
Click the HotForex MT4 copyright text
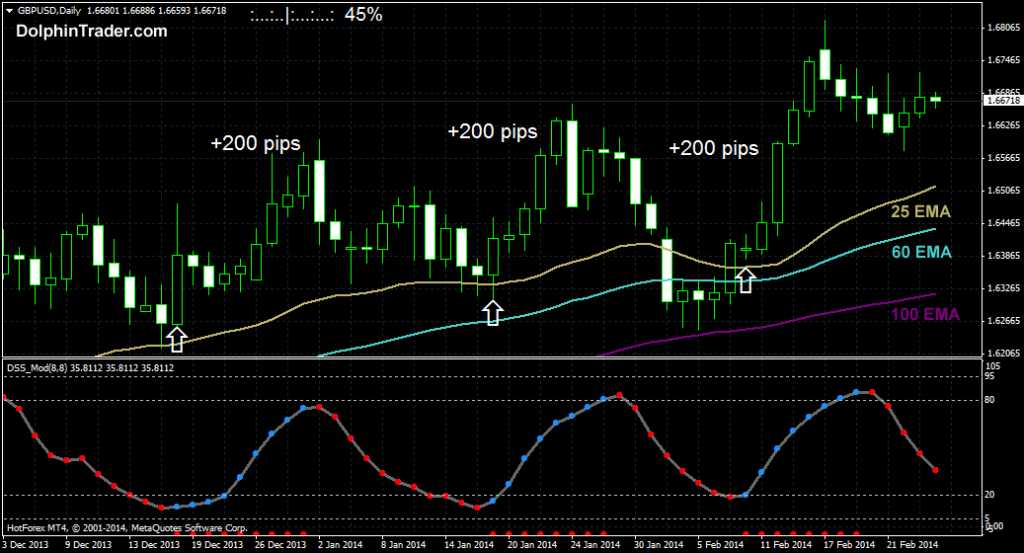coord(127,528)
